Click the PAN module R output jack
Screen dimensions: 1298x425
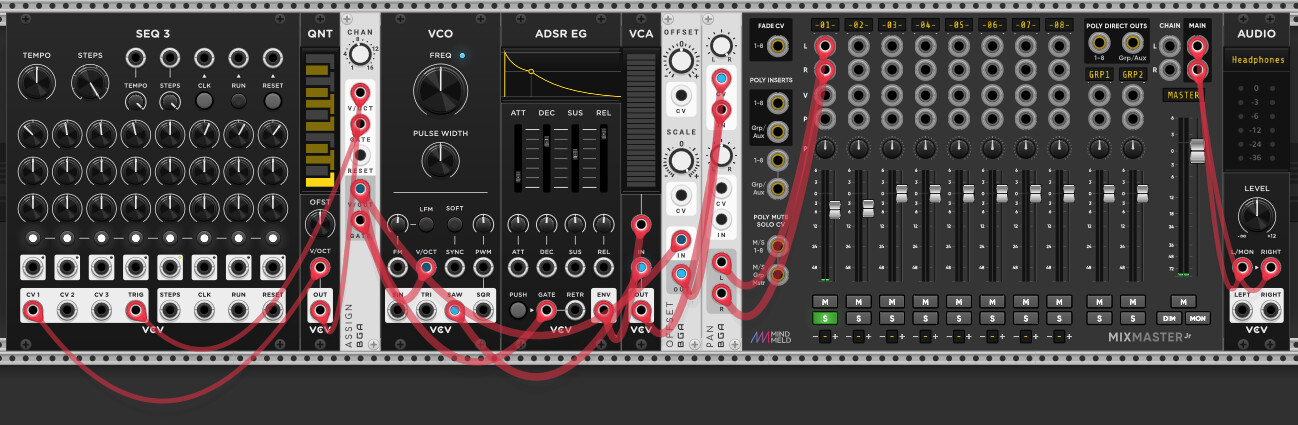coord(720,293)
